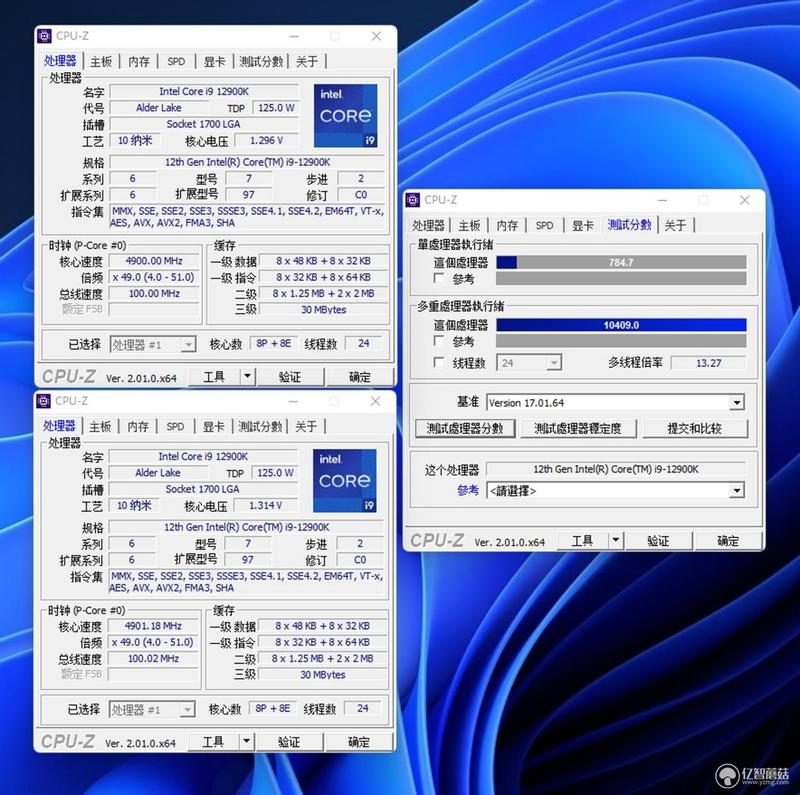Open the 处理器 #1 selector in the upper-left window

click(153, 345)
